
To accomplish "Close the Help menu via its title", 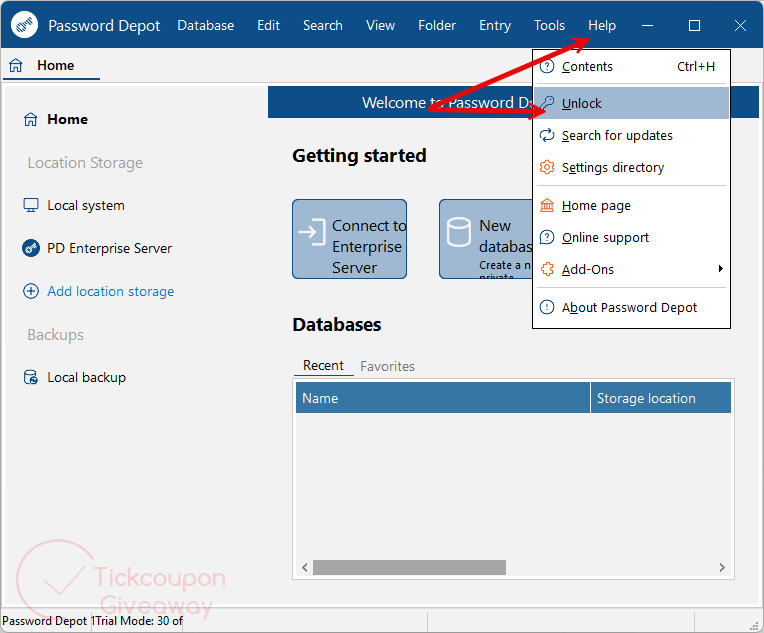I will click(602, 25).
